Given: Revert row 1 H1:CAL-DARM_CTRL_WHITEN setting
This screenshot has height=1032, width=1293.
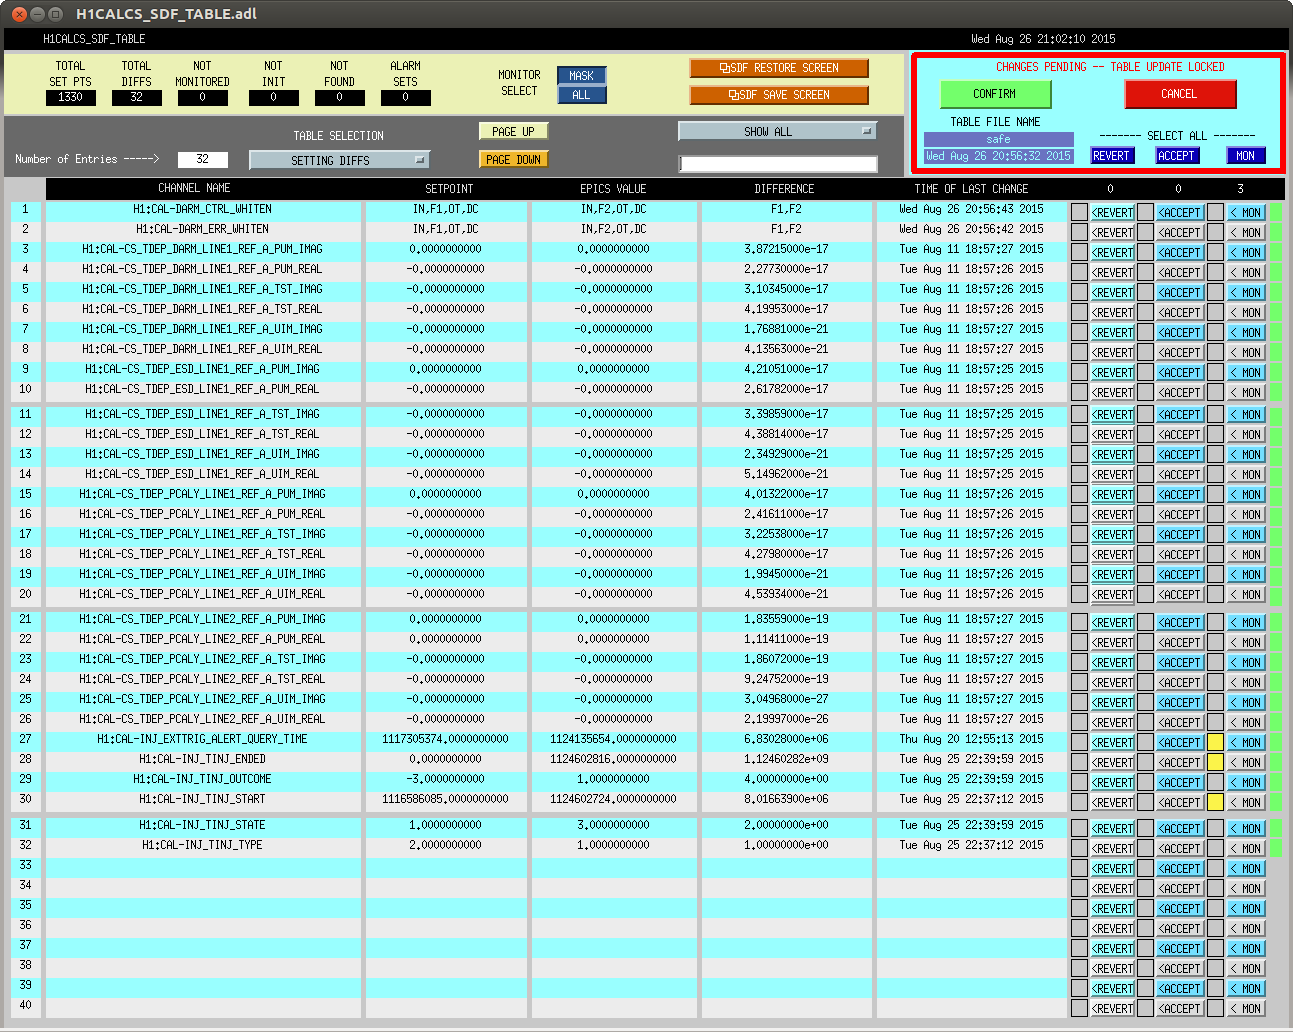Looking at the screenshot, I should tap(1112, 213).
